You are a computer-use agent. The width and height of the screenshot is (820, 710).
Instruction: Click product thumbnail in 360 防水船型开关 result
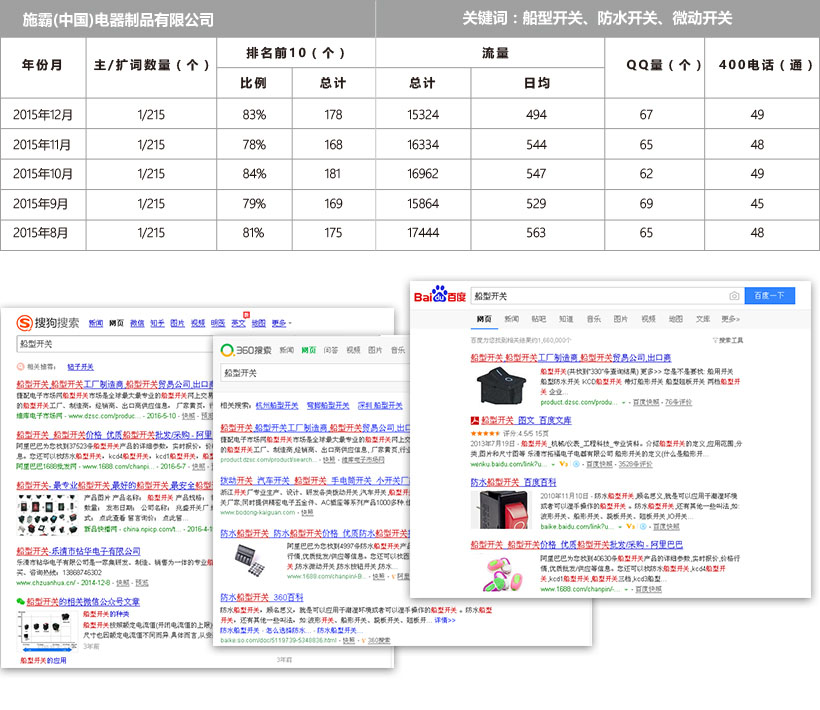(250, 560)
